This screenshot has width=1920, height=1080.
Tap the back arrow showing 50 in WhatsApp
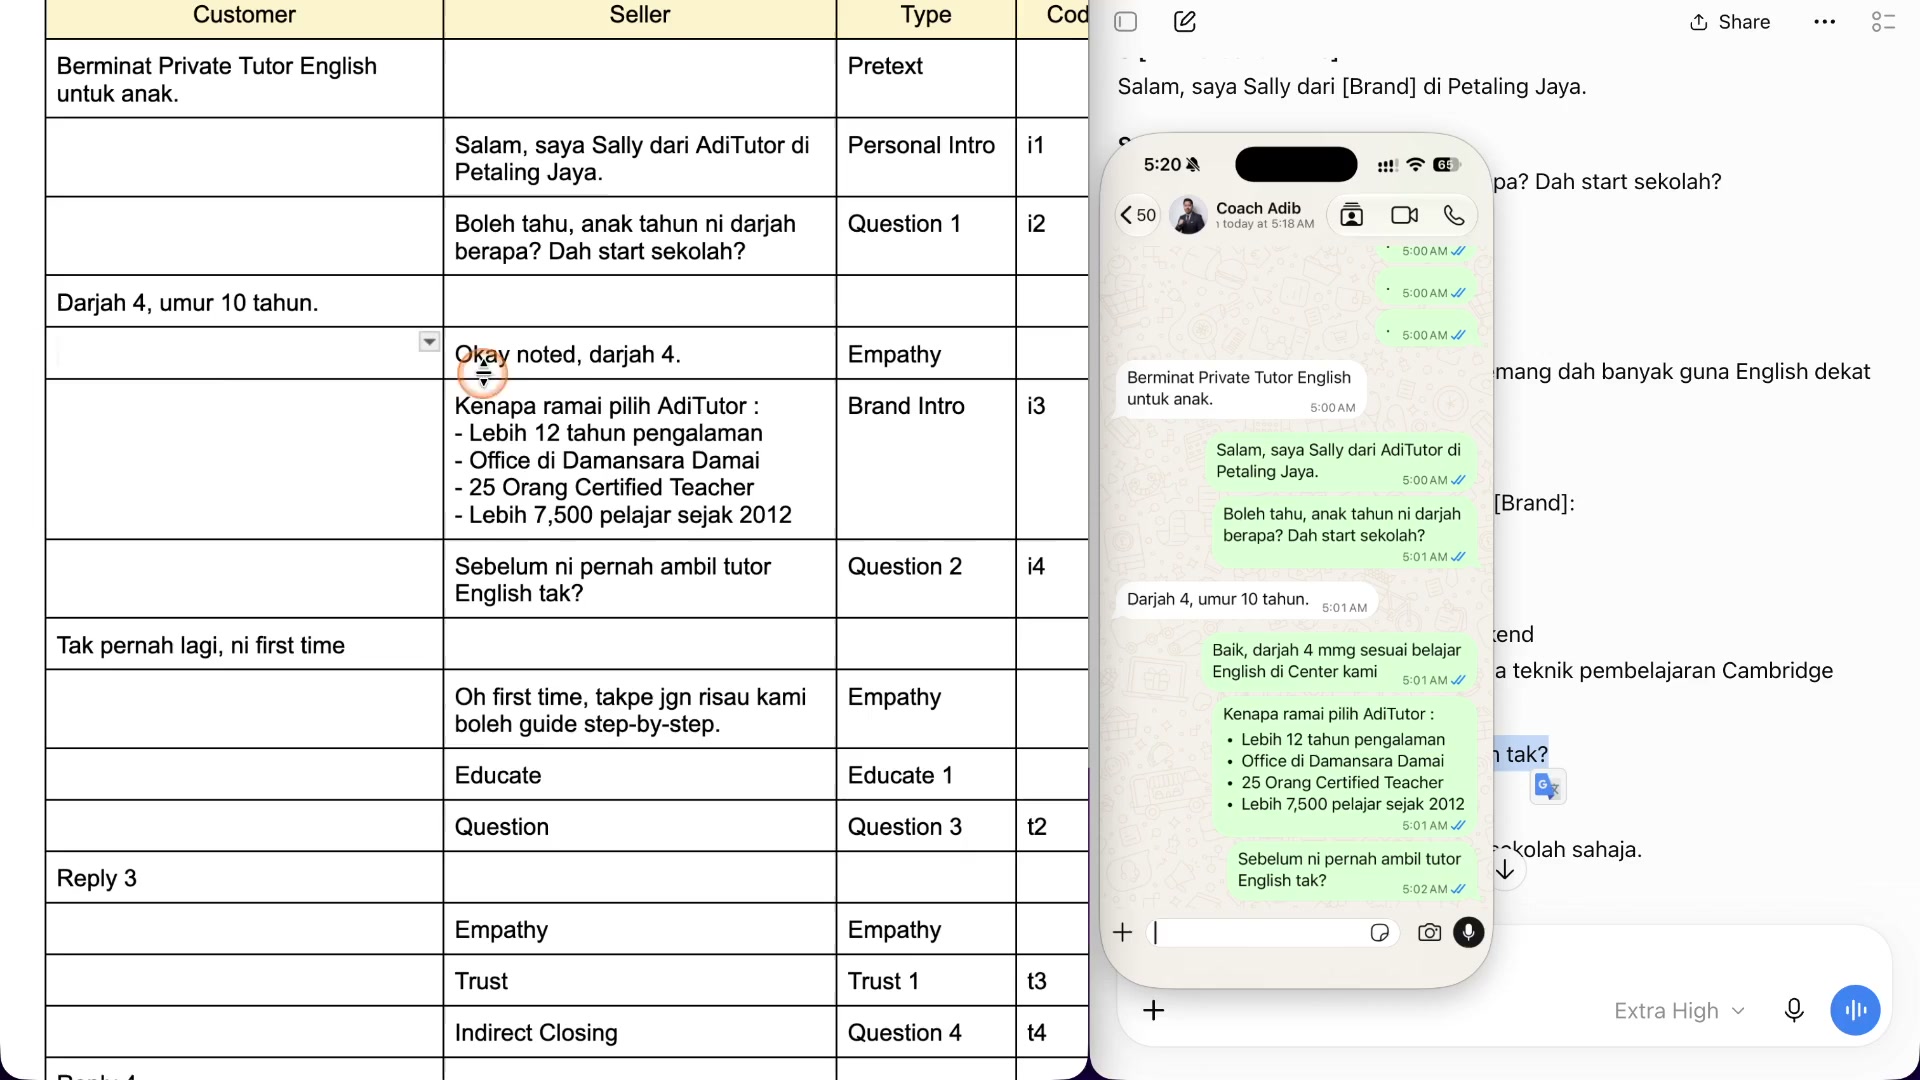coord(1138,215)
